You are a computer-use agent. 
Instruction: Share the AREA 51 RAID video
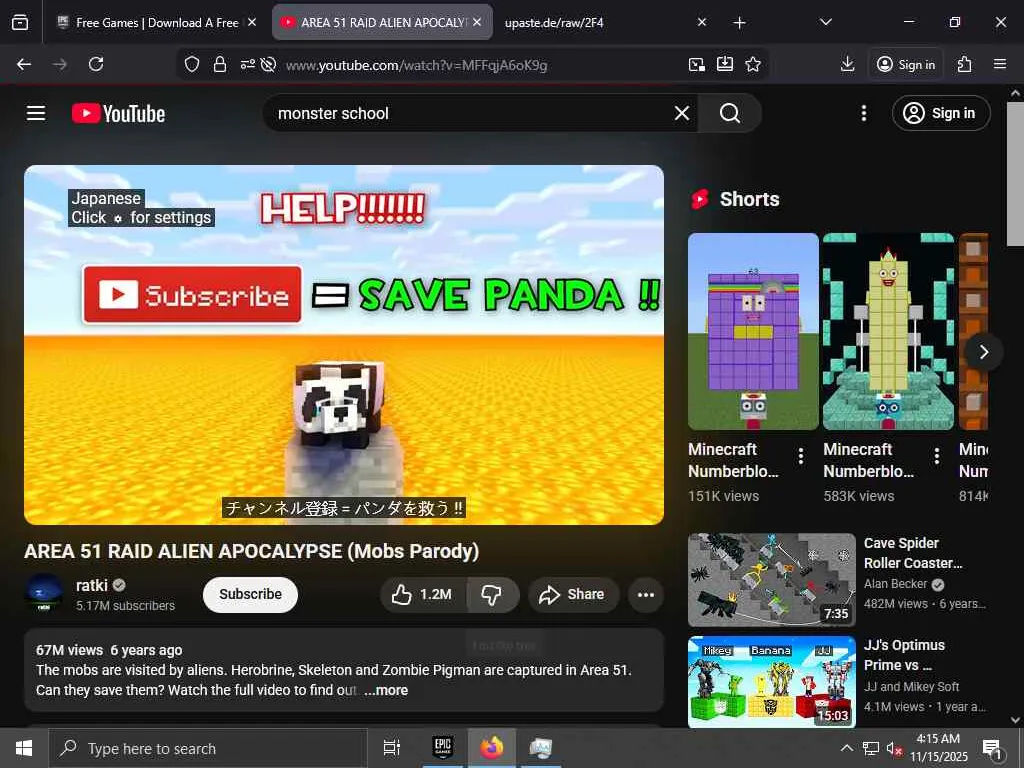tap(572, 594)
